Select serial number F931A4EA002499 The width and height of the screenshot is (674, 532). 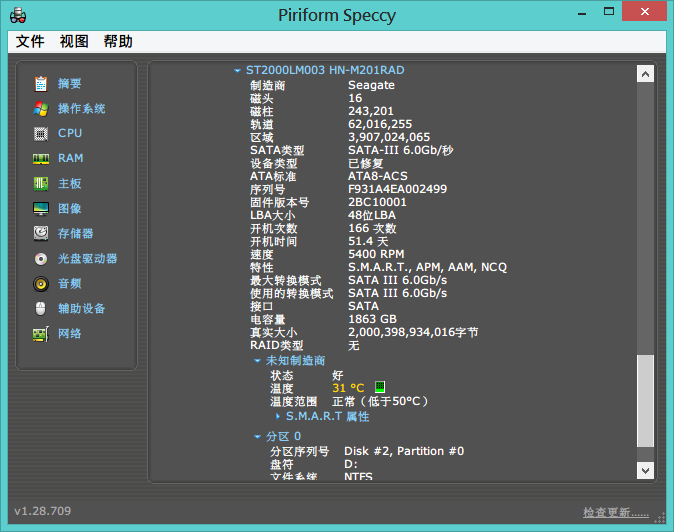pyautogui.click(x=398, y=189)
